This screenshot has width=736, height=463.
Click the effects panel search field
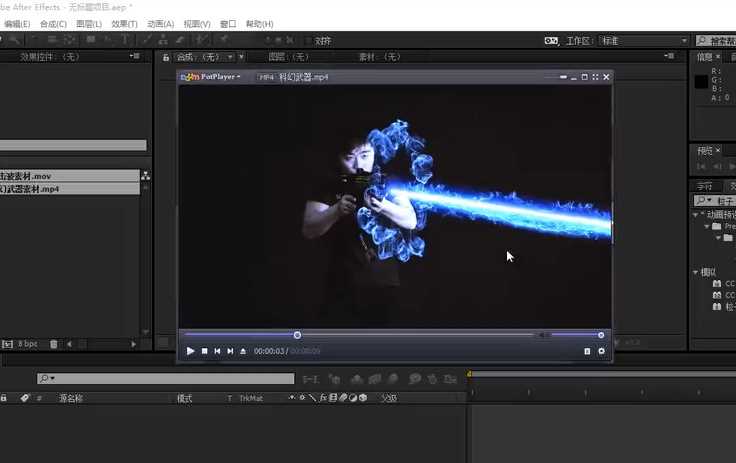715,201
